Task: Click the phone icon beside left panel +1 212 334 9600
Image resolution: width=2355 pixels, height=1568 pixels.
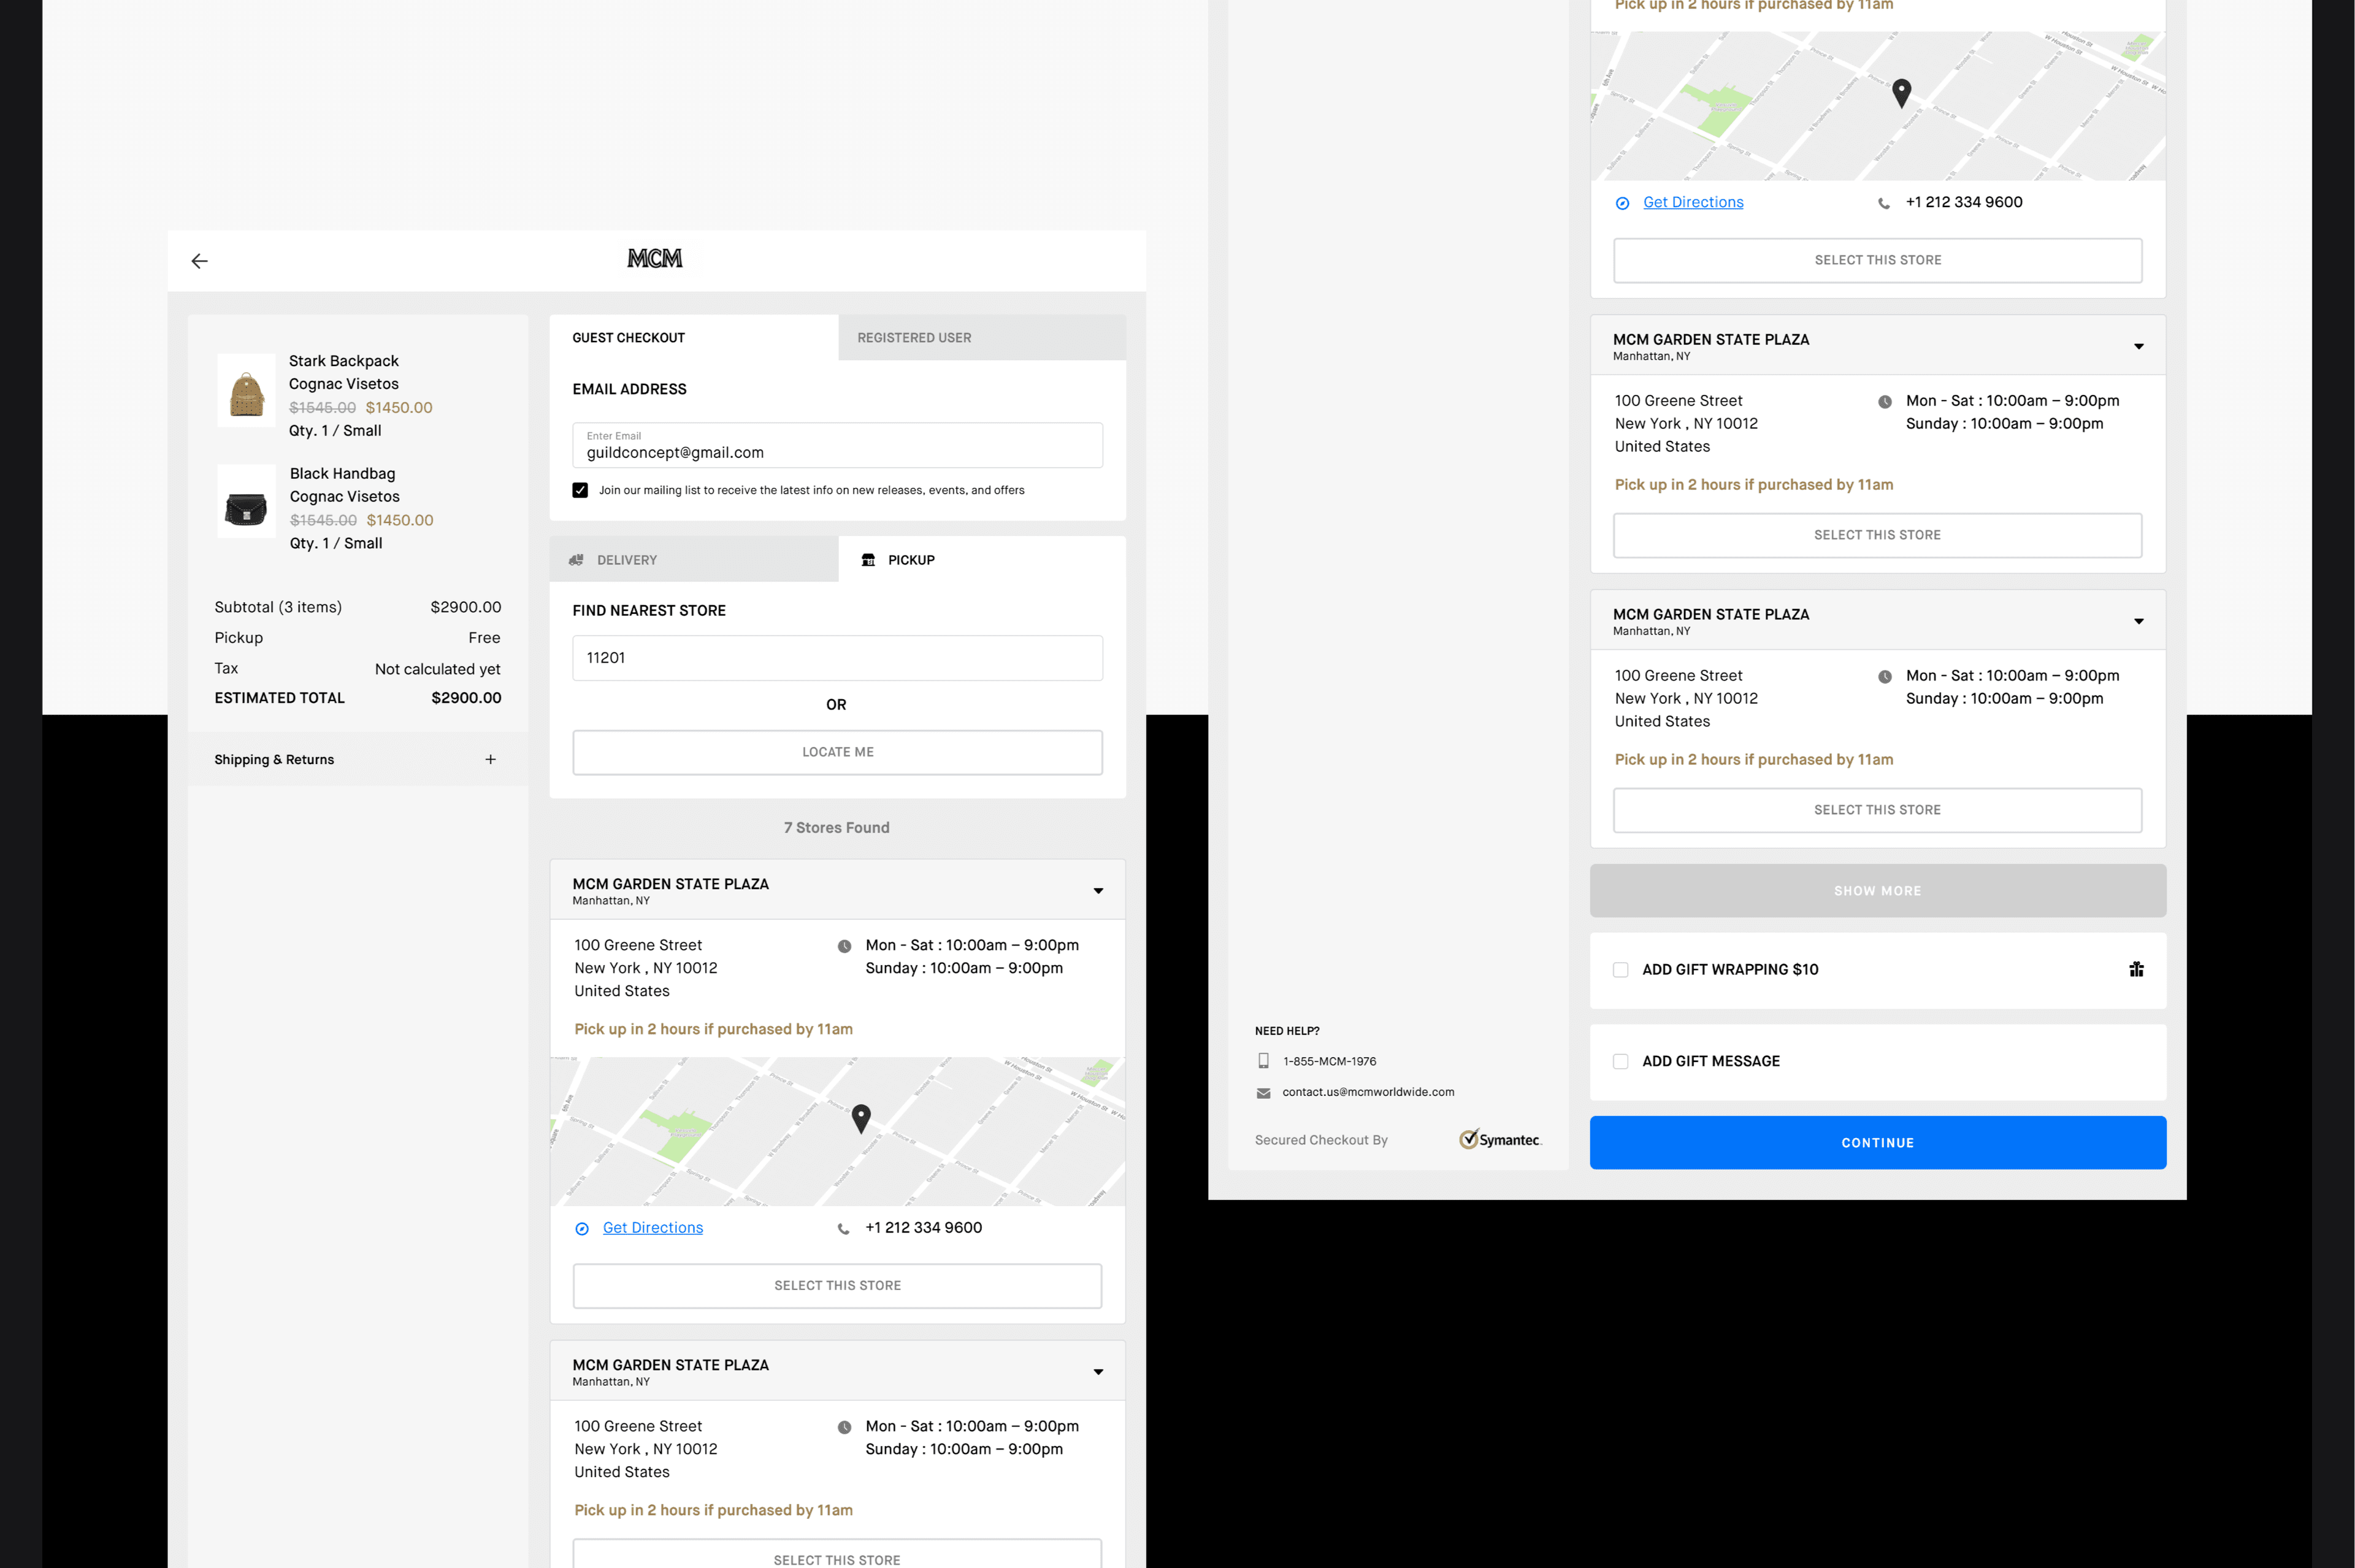Action: click(x=844, y=1229)
